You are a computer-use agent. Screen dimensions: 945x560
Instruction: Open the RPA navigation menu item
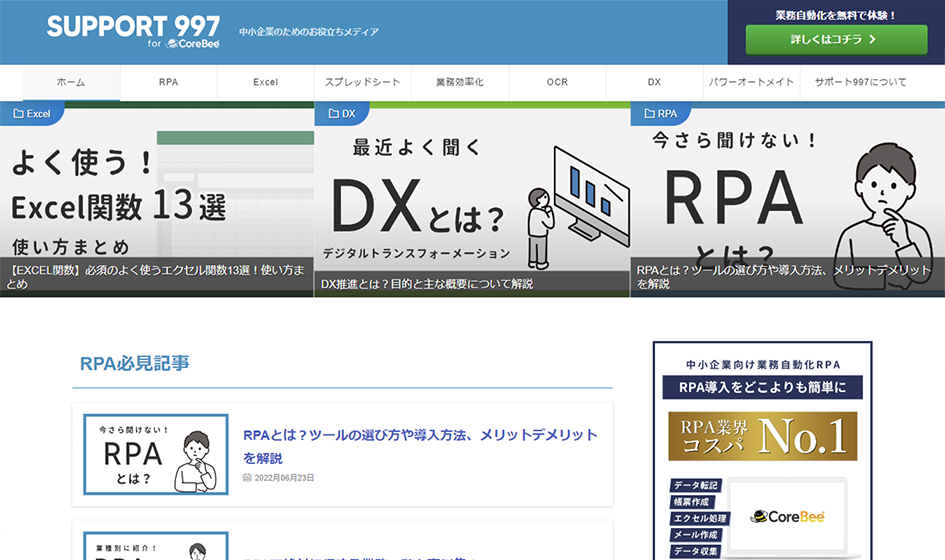[x=168, y=82]
